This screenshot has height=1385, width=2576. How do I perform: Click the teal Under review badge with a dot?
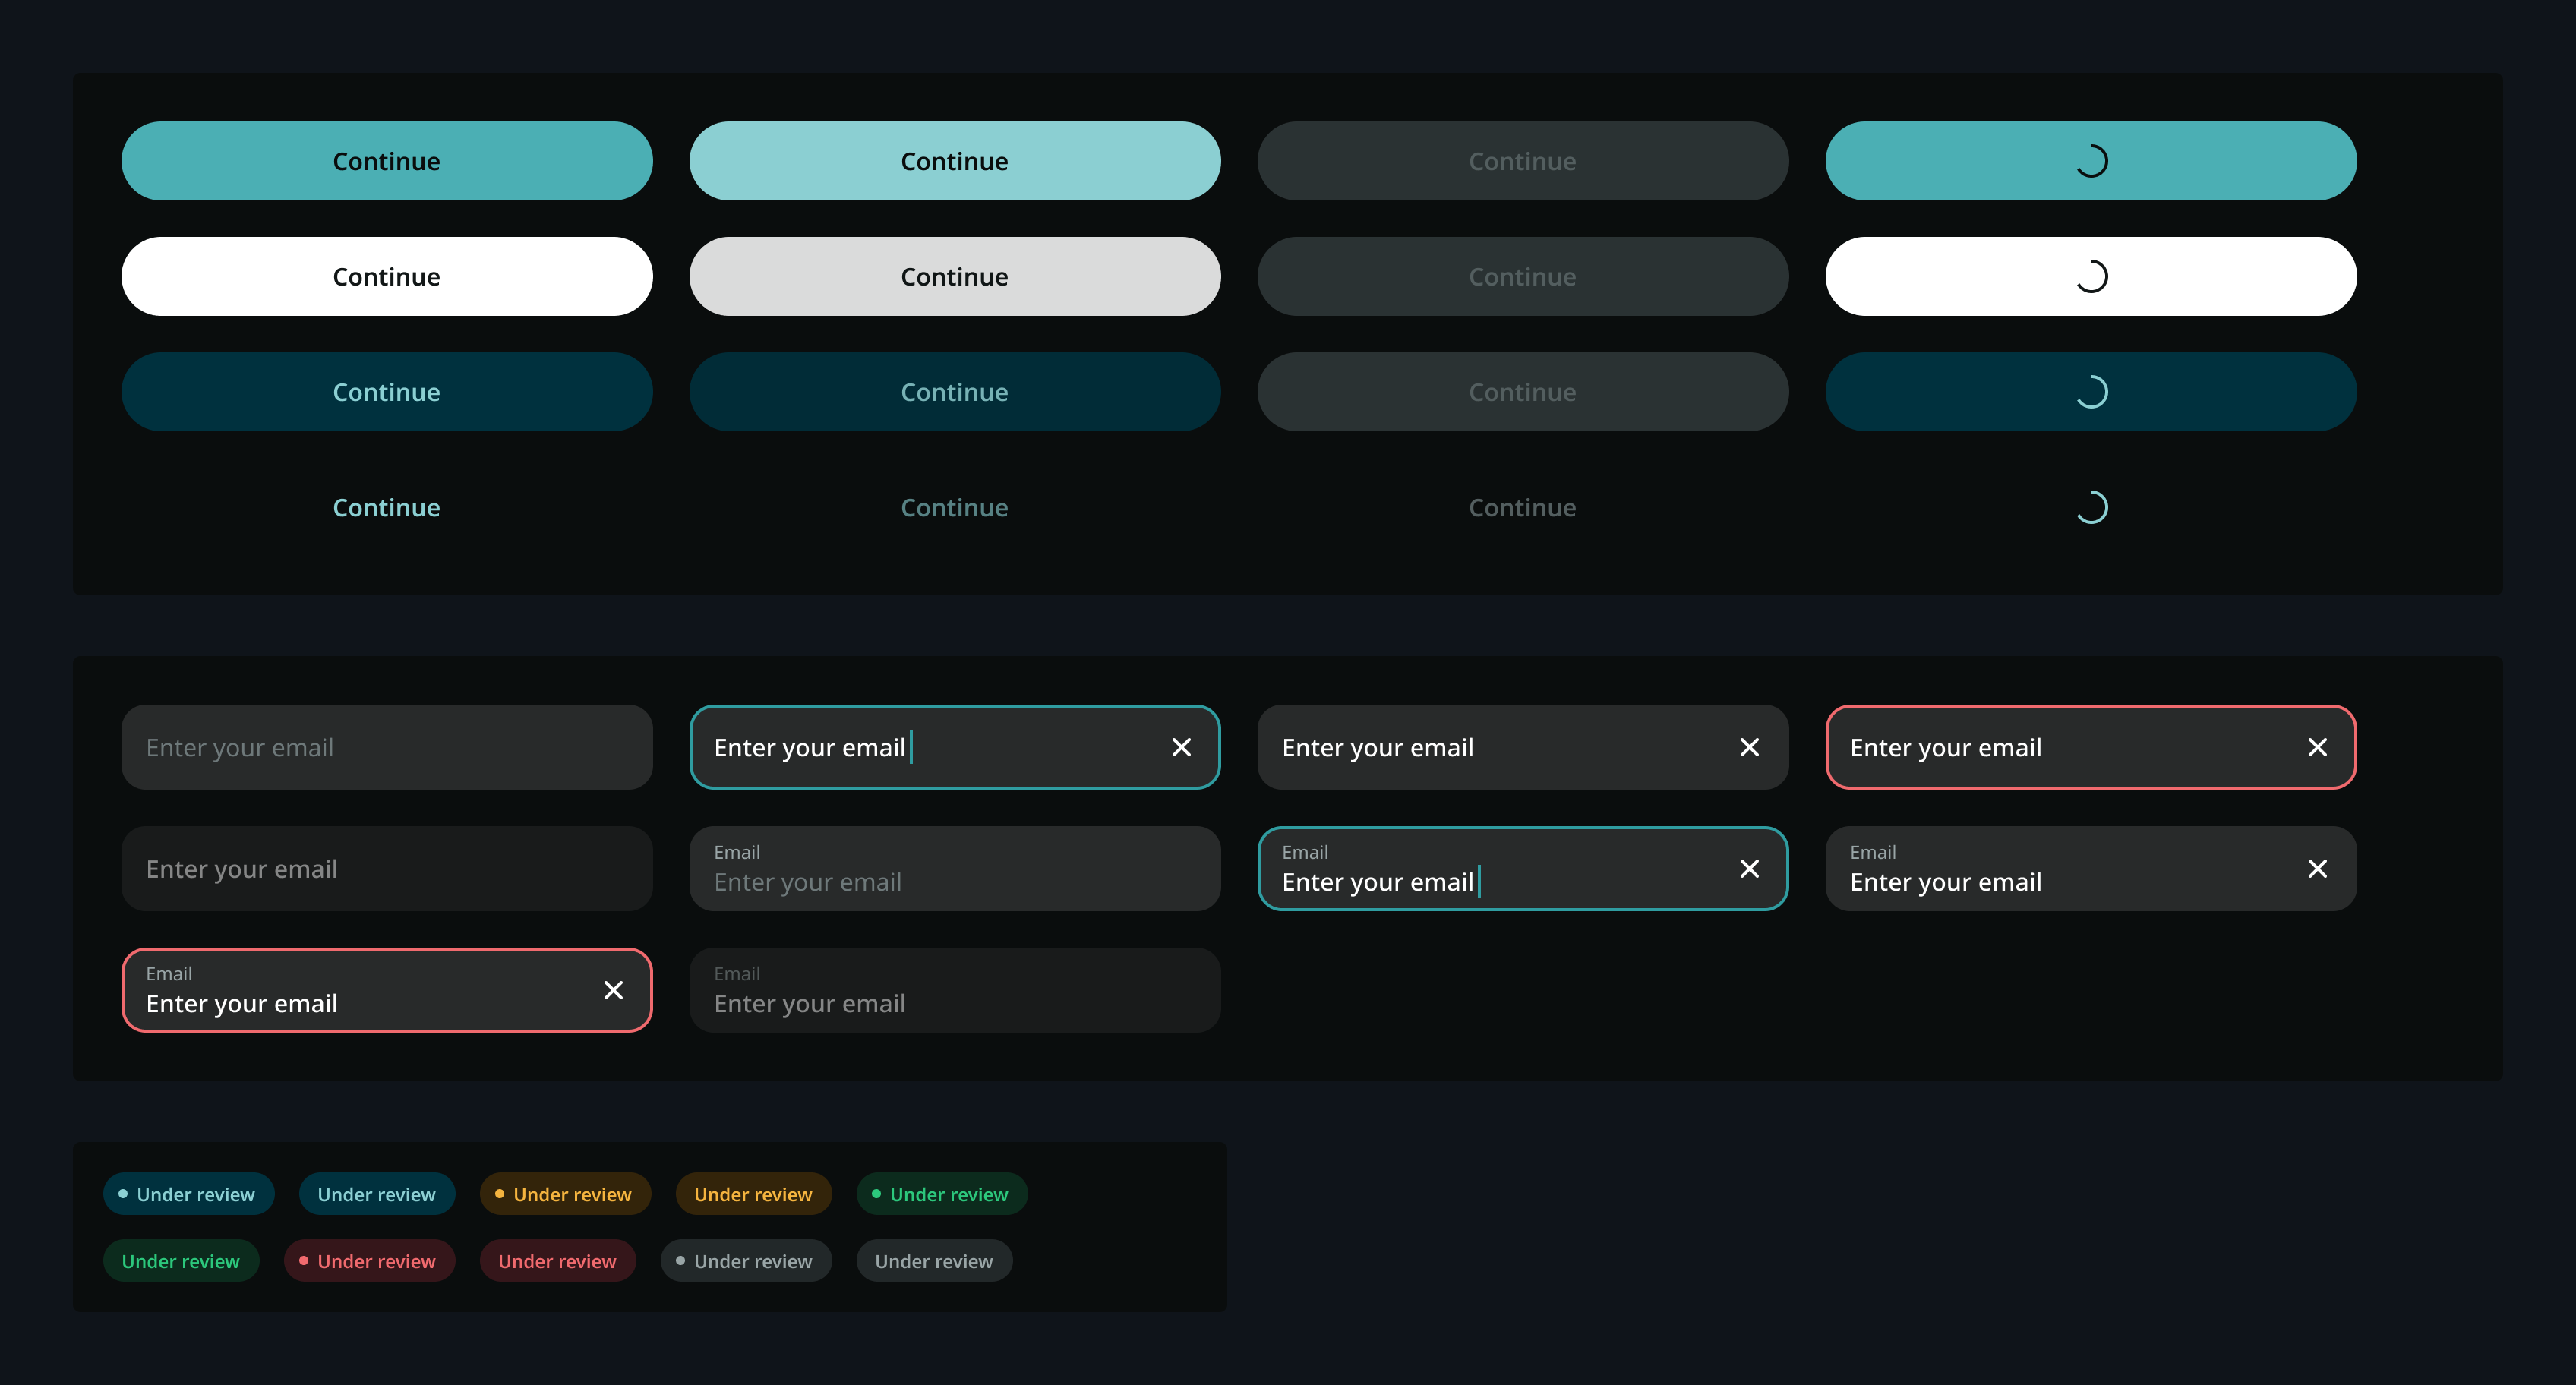coord(188,1194)
